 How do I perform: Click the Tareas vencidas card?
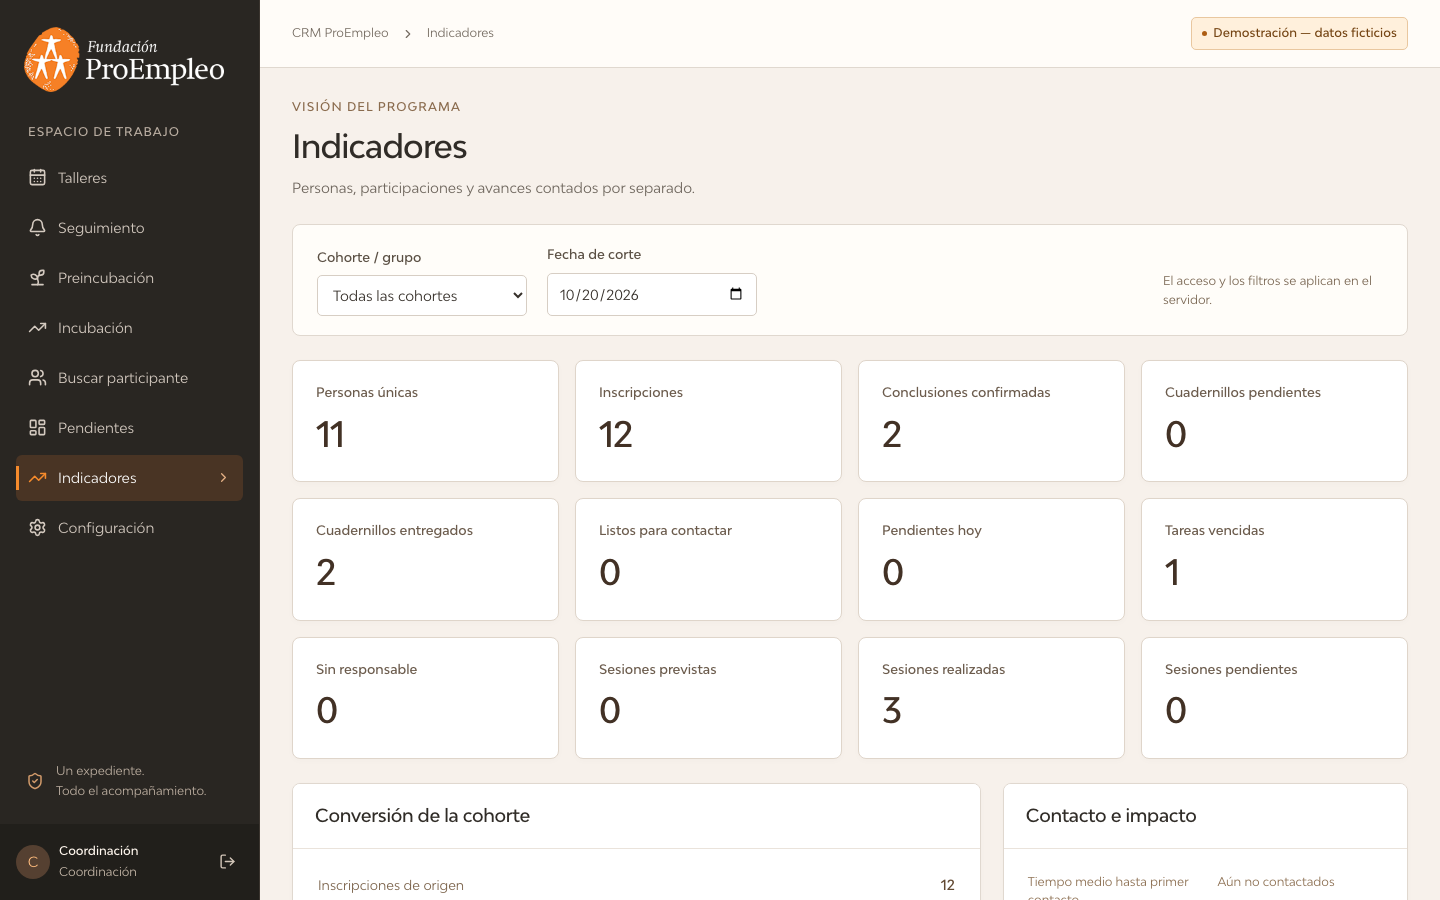pos(1274,559)
